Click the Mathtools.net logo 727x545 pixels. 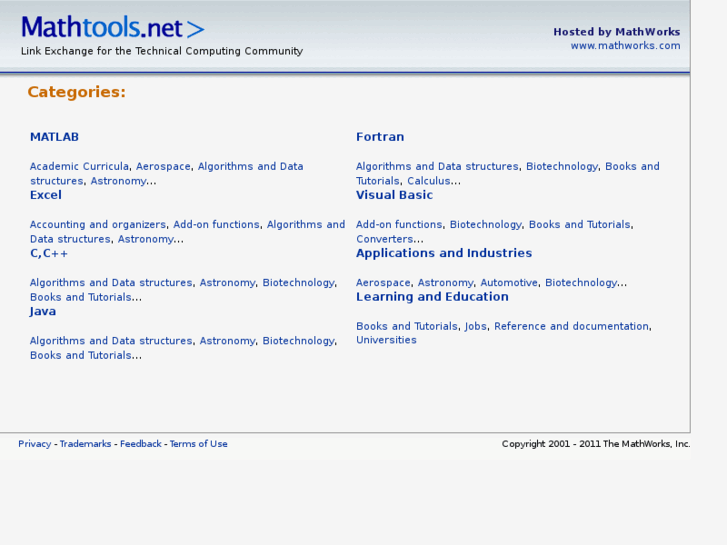112,28
